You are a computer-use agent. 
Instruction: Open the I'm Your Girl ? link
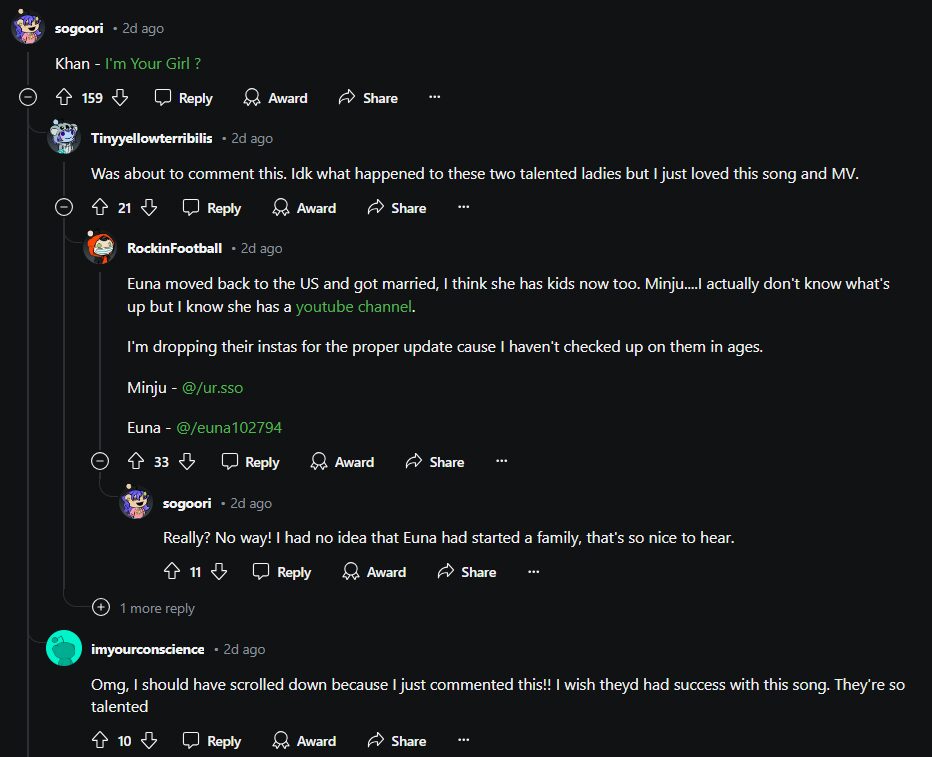tap(153, 63)
